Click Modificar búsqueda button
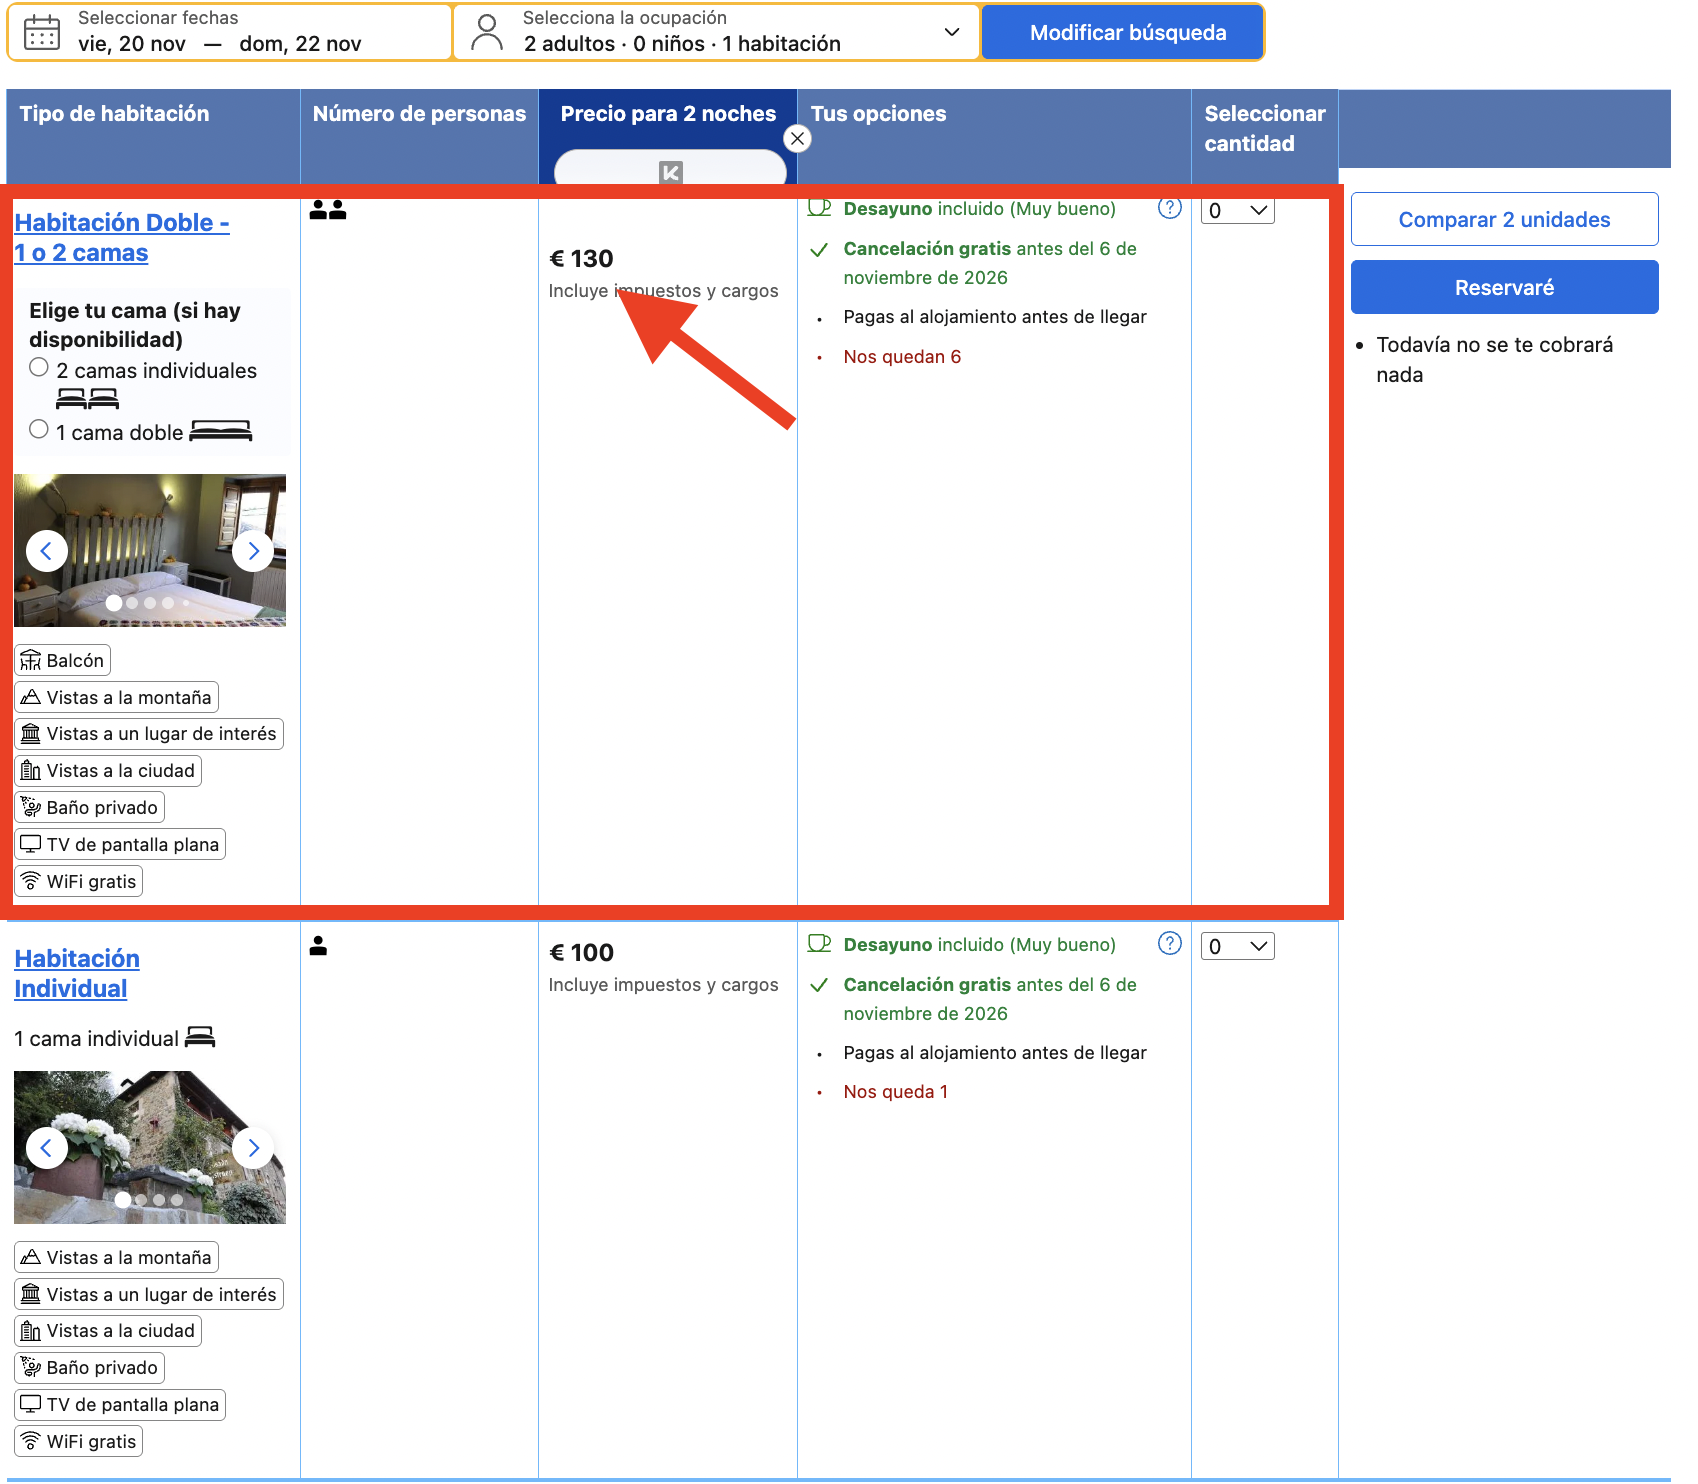Screen dimensions: 1698x1484 click(1123, 32)
